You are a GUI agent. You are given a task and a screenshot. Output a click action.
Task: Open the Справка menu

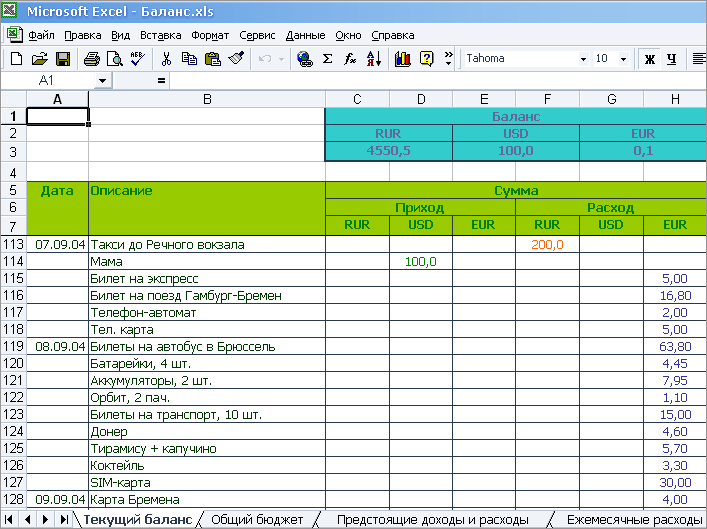coord(393,35)
